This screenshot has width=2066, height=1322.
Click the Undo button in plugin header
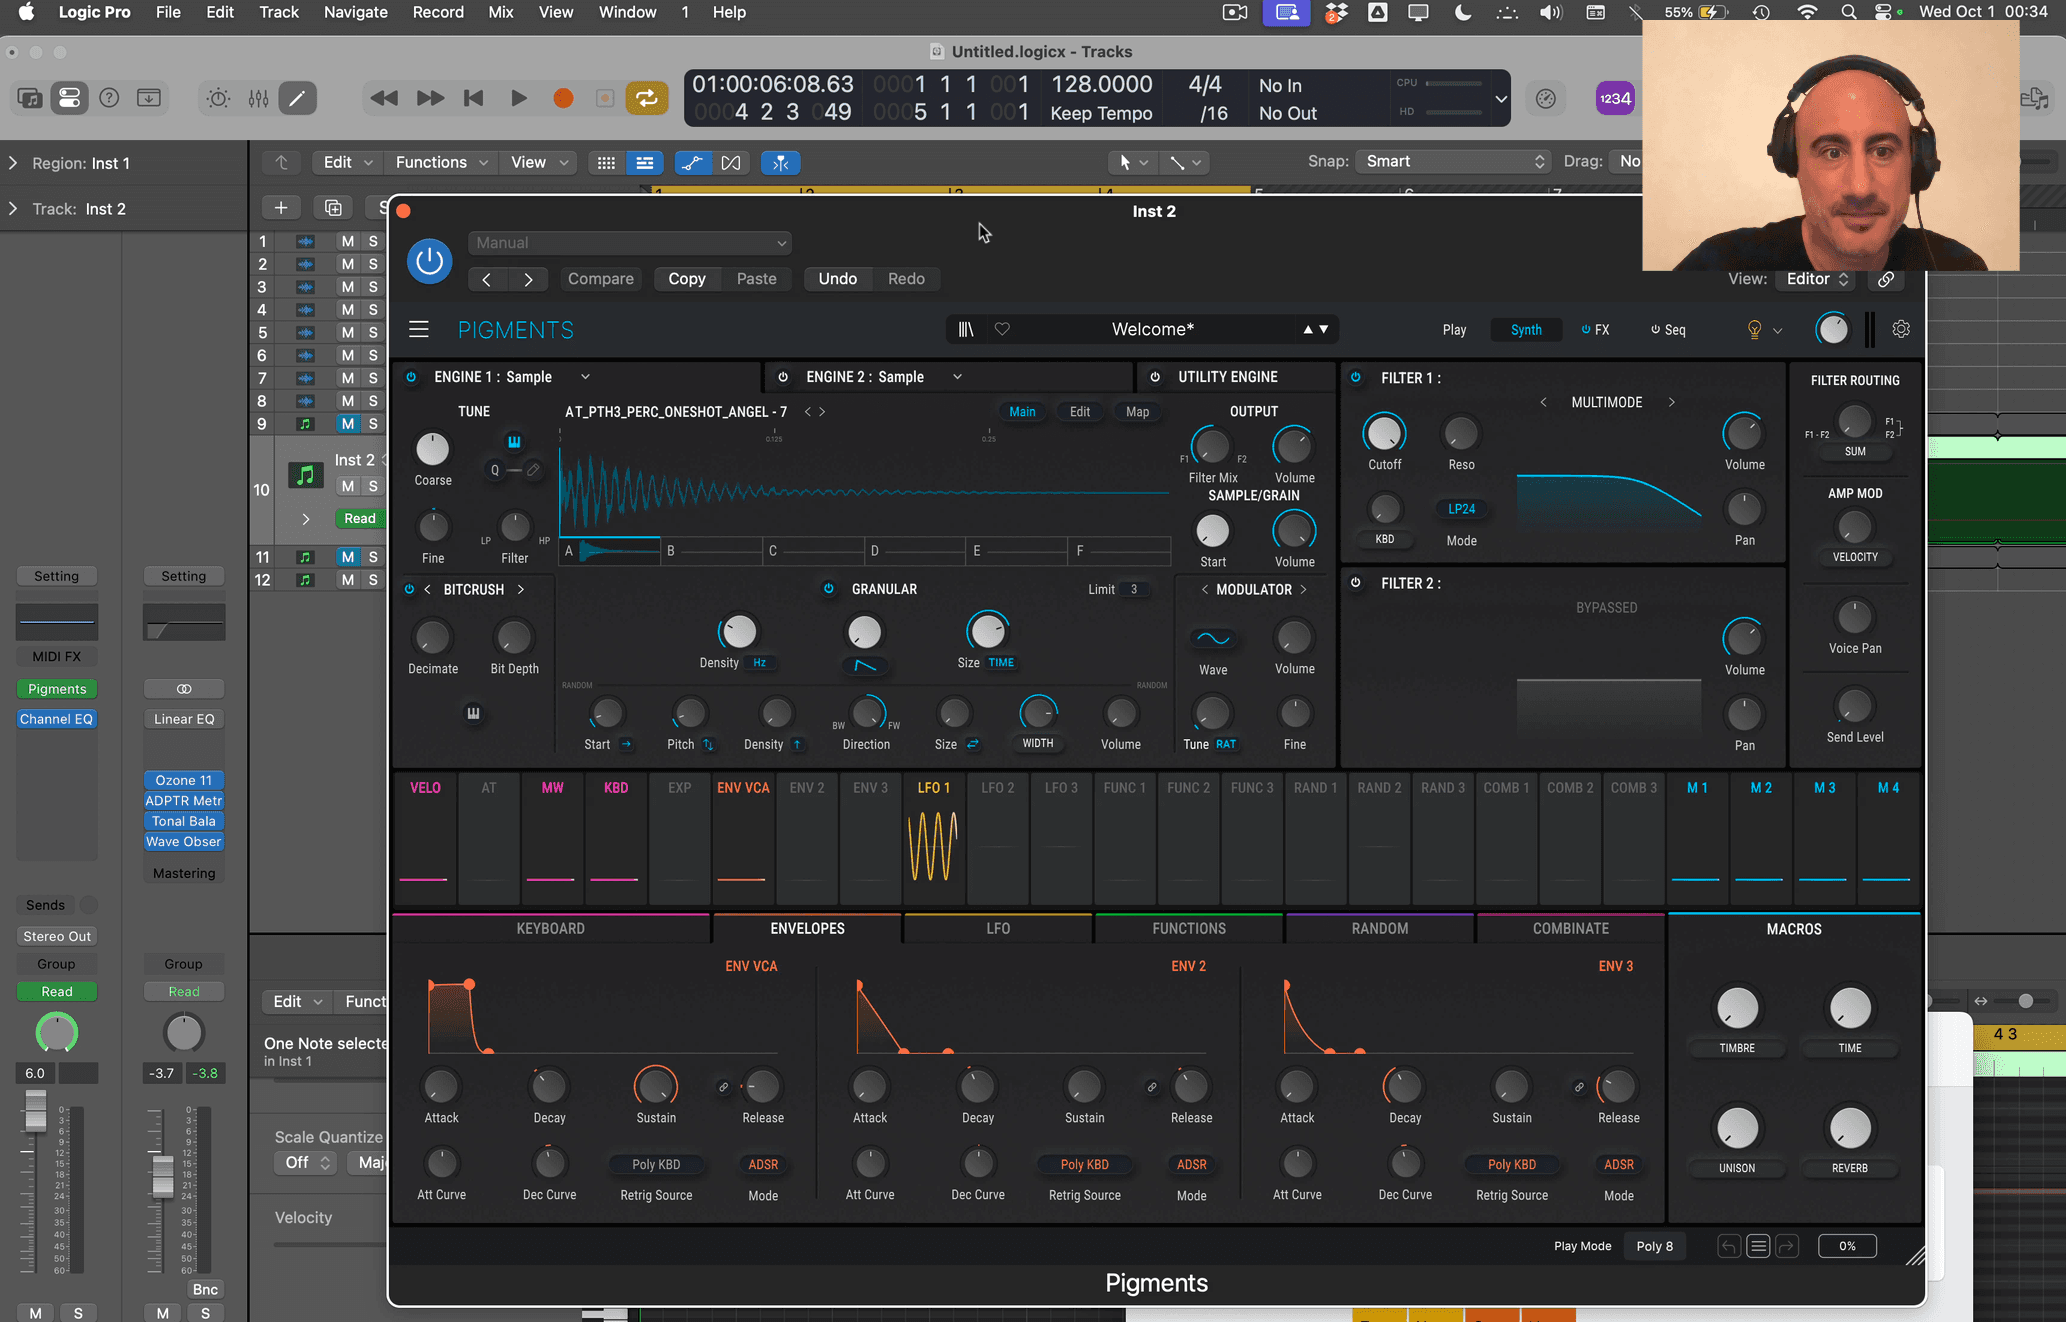click(837, 279)
